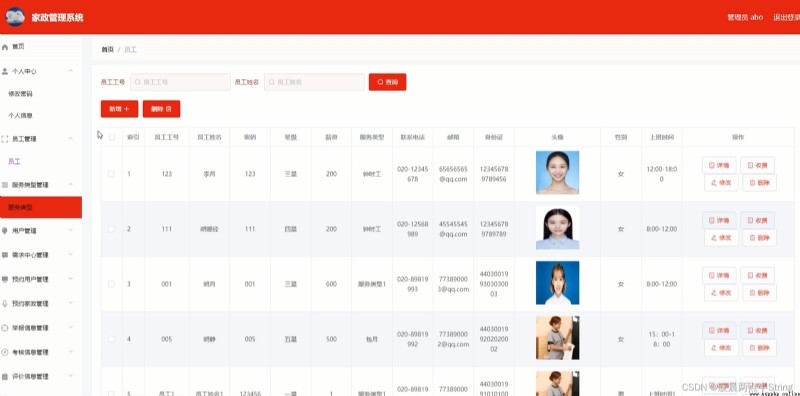Click the microphone icon beside 预约家政管理
Image resolution: width=800 pixels, height=396 pixels.
5,304
